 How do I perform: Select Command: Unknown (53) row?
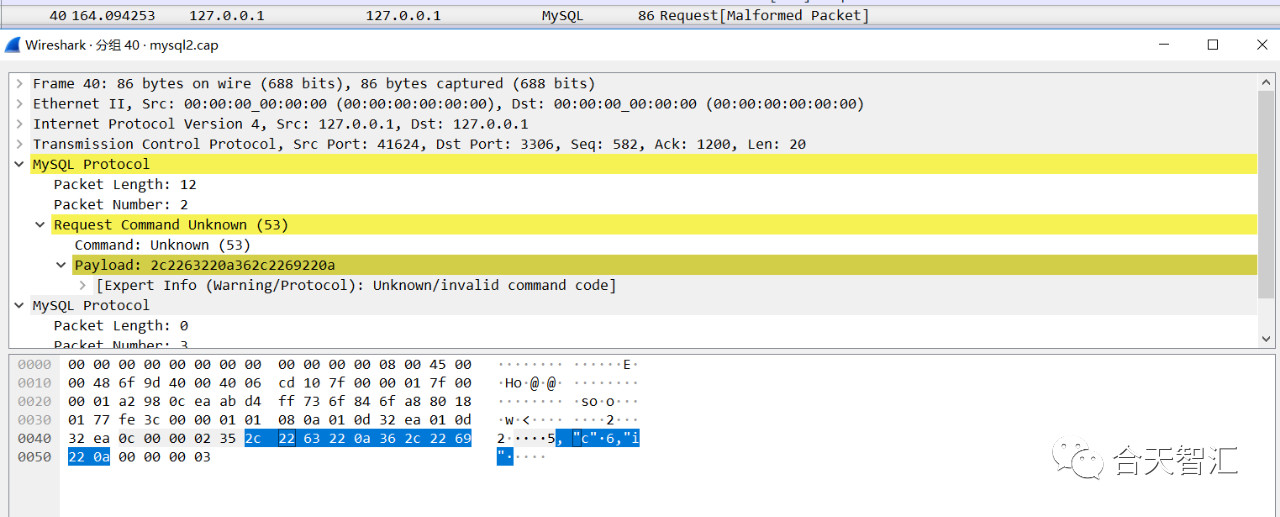[163, 245]
